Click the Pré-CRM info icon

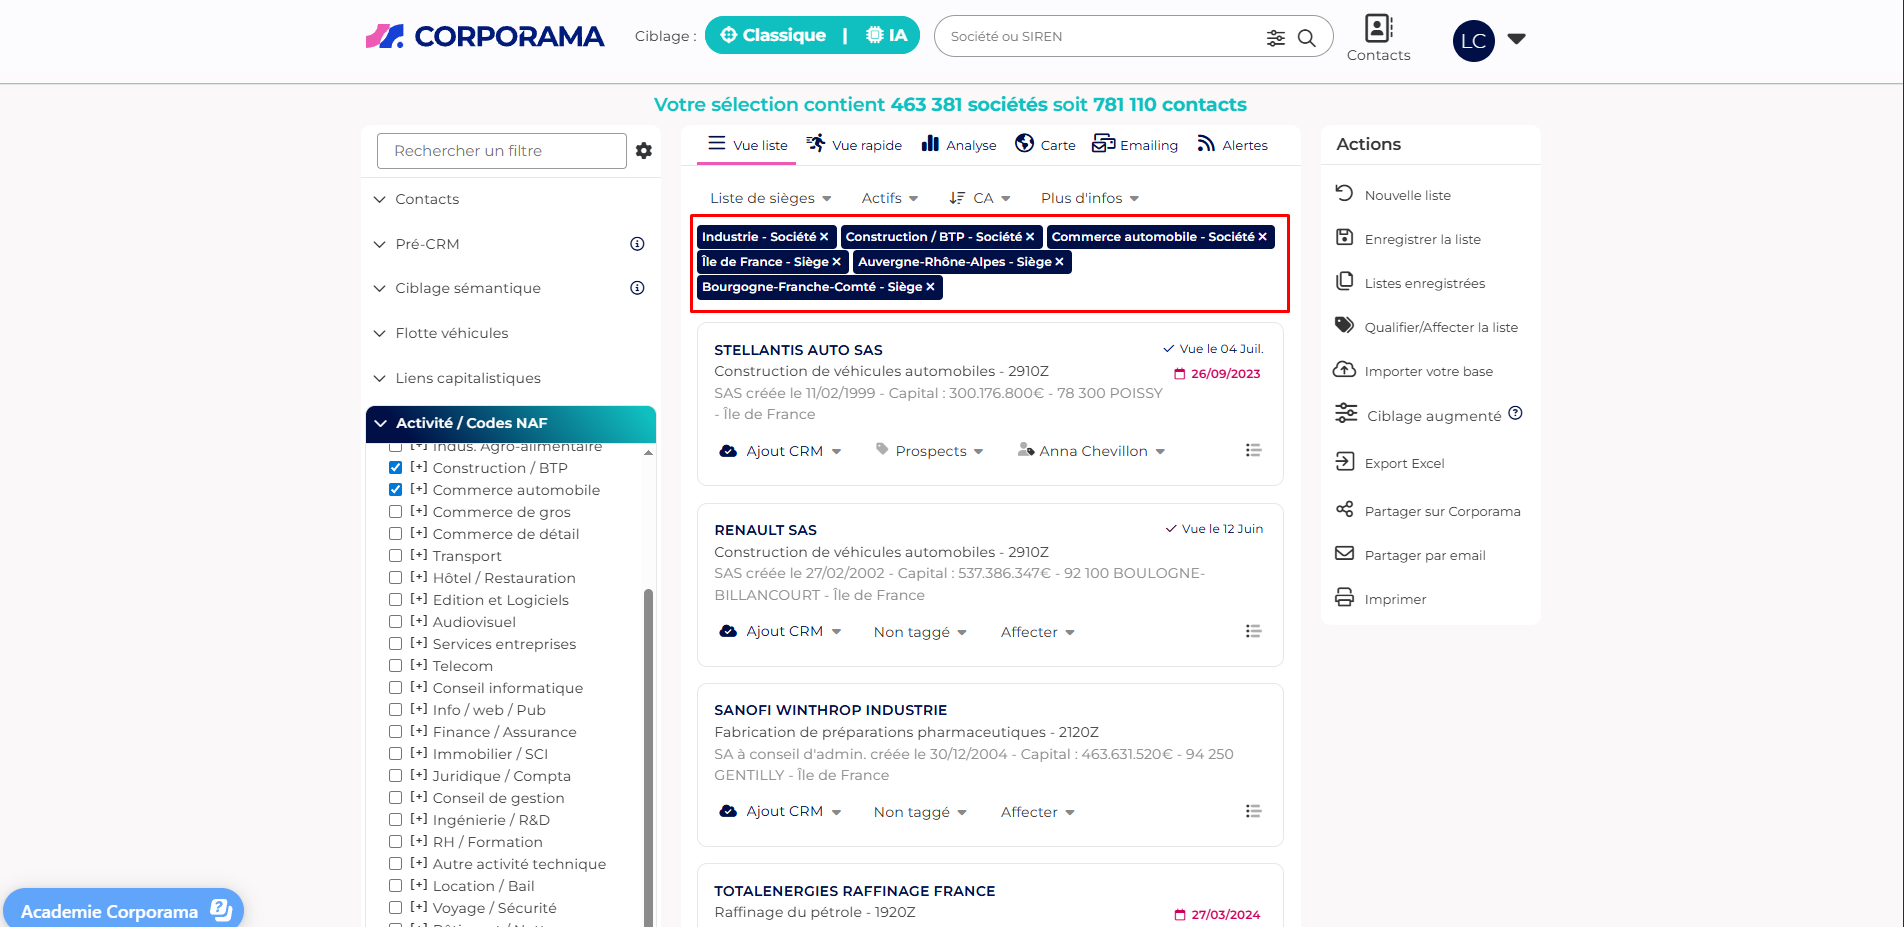point(637,244)
